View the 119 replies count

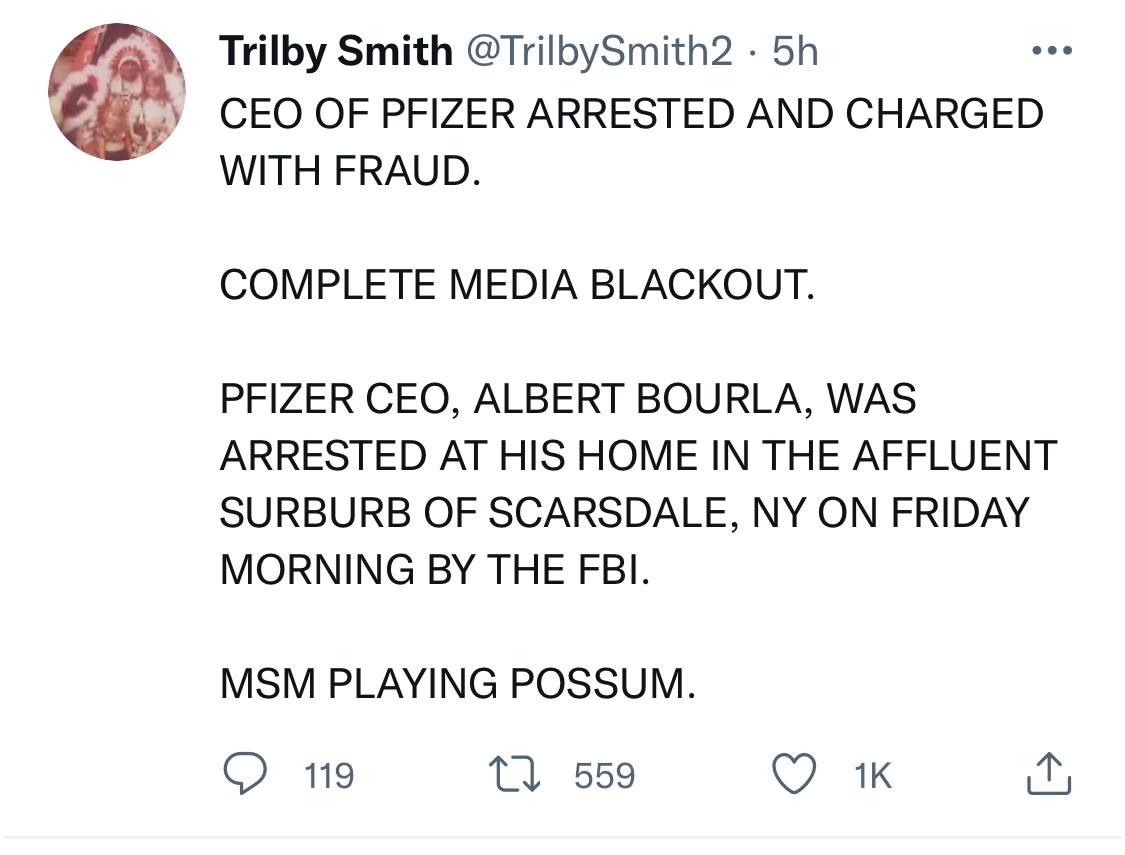coord(329,775)
